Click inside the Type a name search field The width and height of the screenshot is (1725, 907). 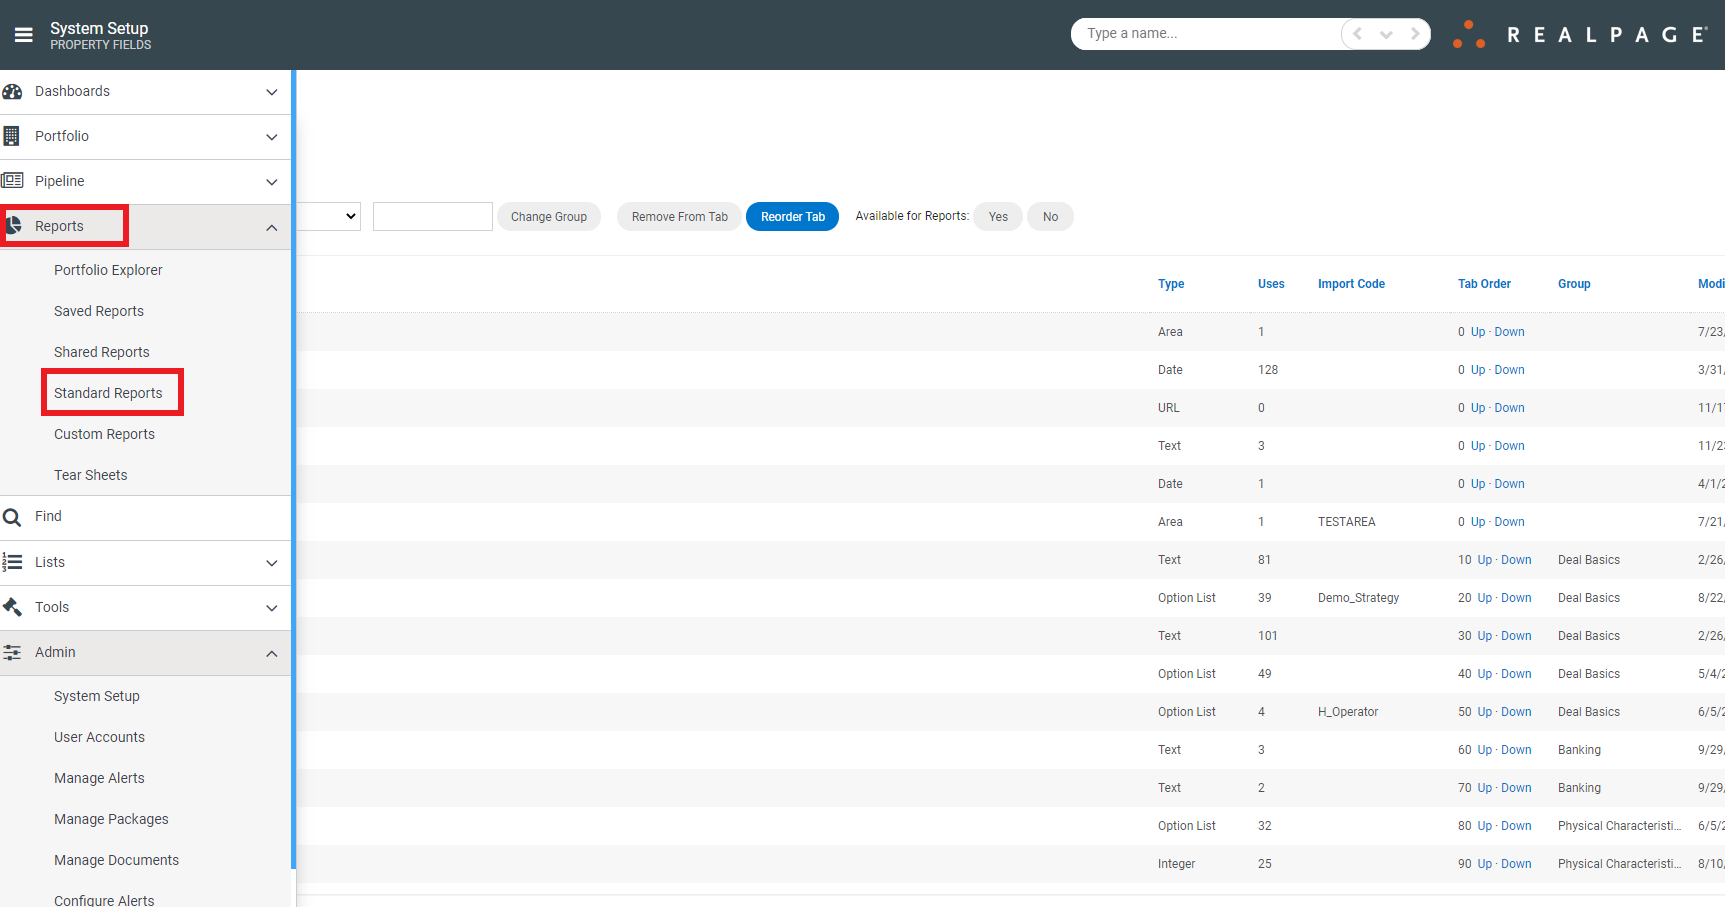coord(1200,33)
